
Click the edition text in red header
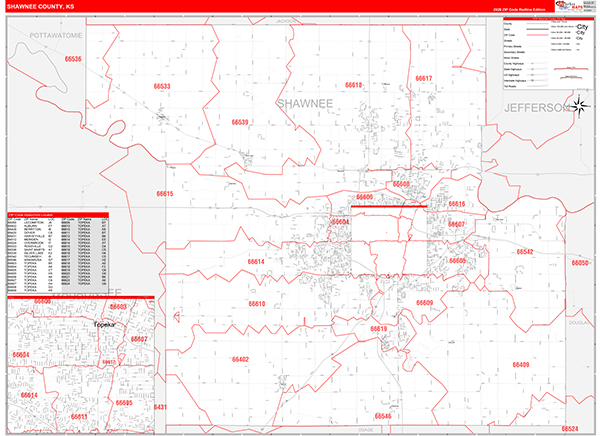click(x=519, y=9)
